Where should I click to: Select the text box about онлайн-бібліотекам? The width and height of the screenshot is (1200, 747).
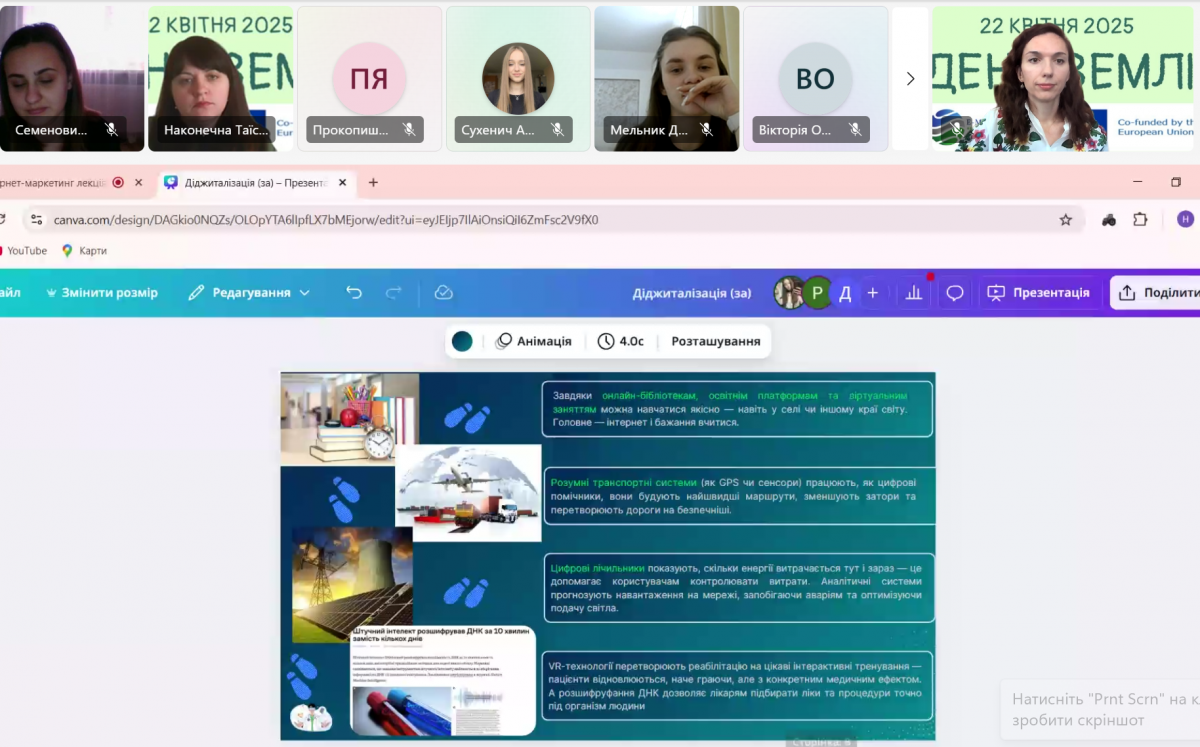tap(737, 408)
